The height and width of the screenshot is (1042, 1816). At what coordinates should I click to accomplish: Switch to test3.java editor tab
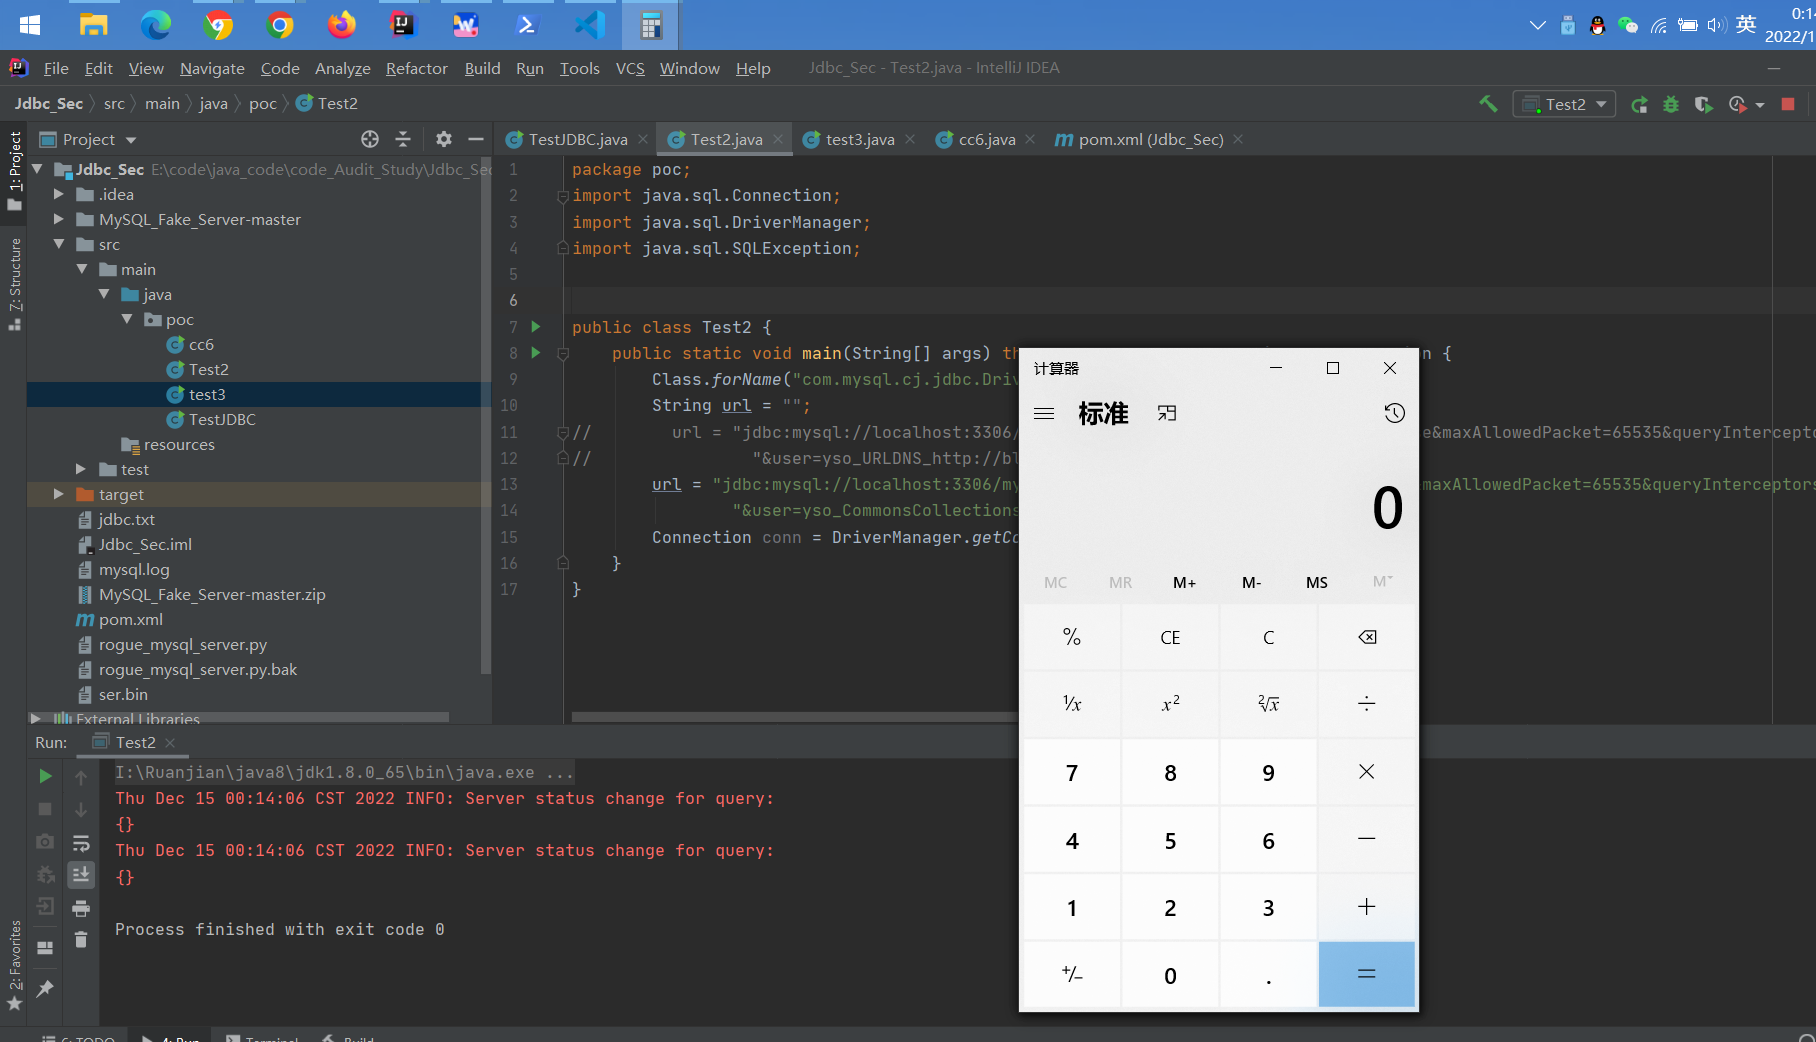pyautogui.click(x=859, y=139)
